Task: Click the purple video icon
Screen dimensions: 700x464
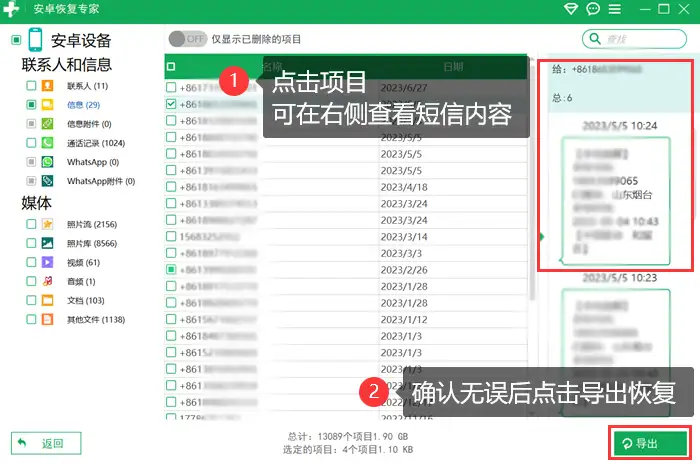Action: [x=47, y=262]
